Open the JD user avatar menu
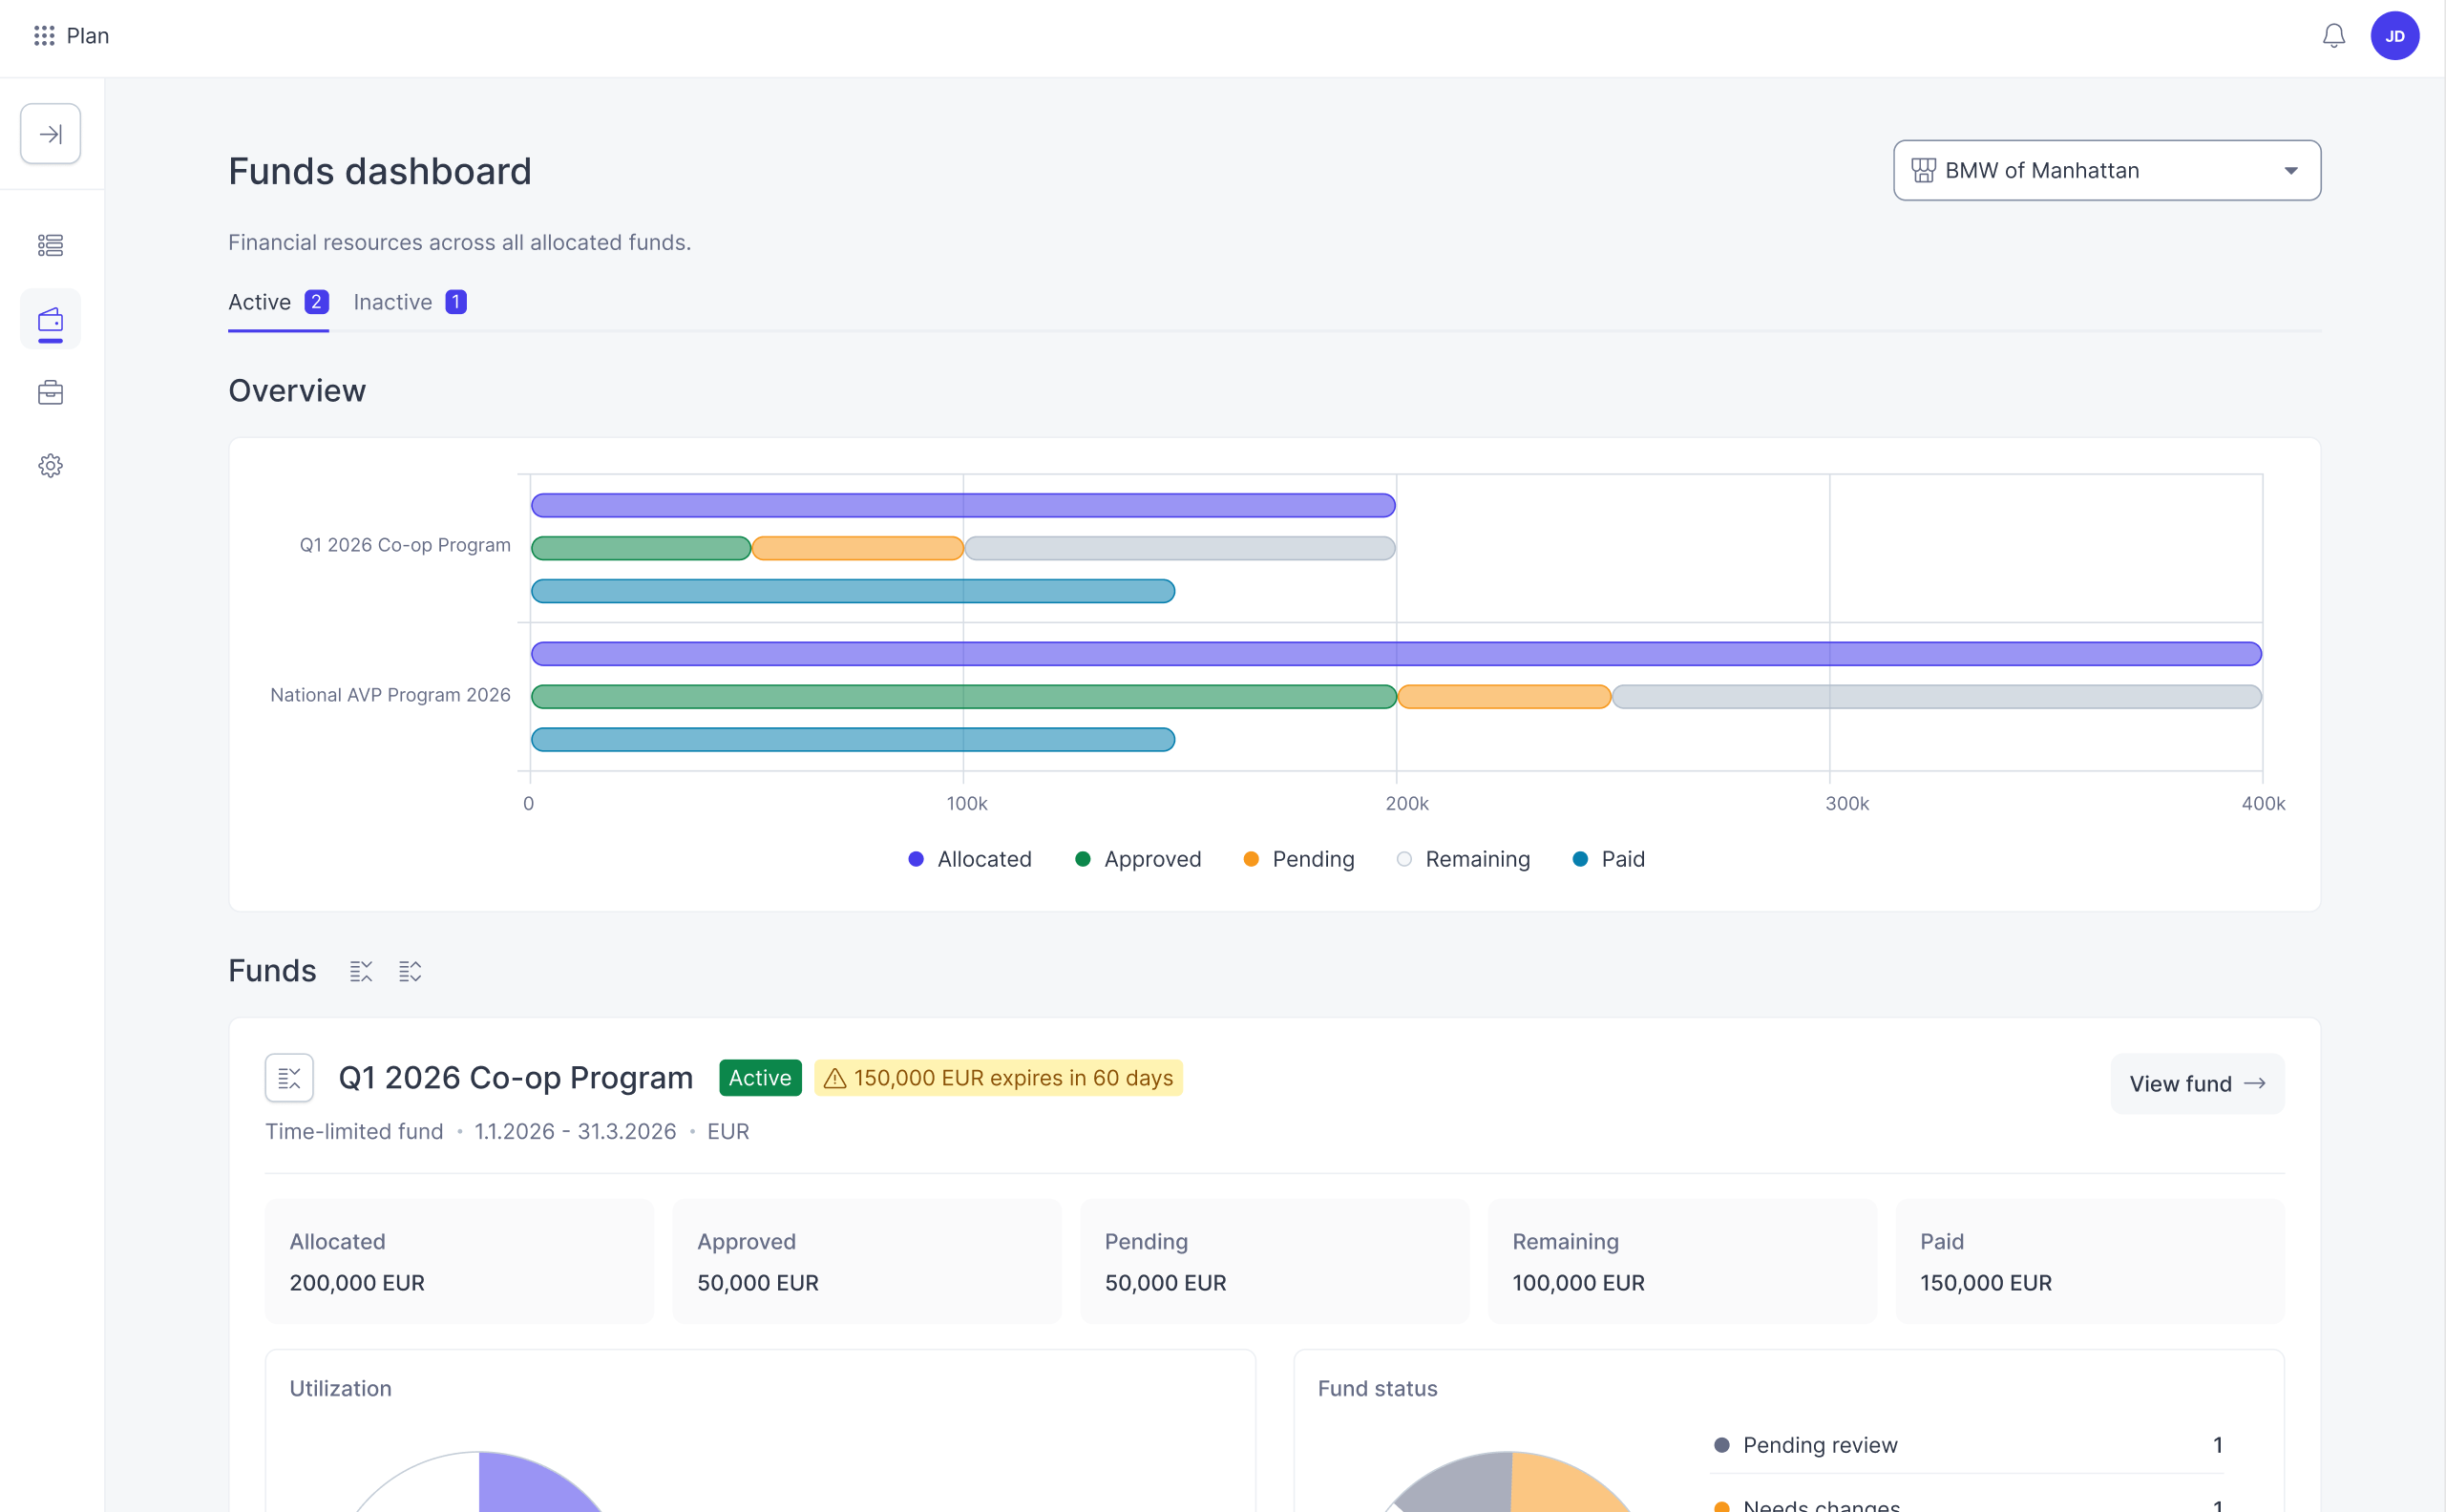This screenshot has height=1512, width=2446. (x=2394, y=36)
